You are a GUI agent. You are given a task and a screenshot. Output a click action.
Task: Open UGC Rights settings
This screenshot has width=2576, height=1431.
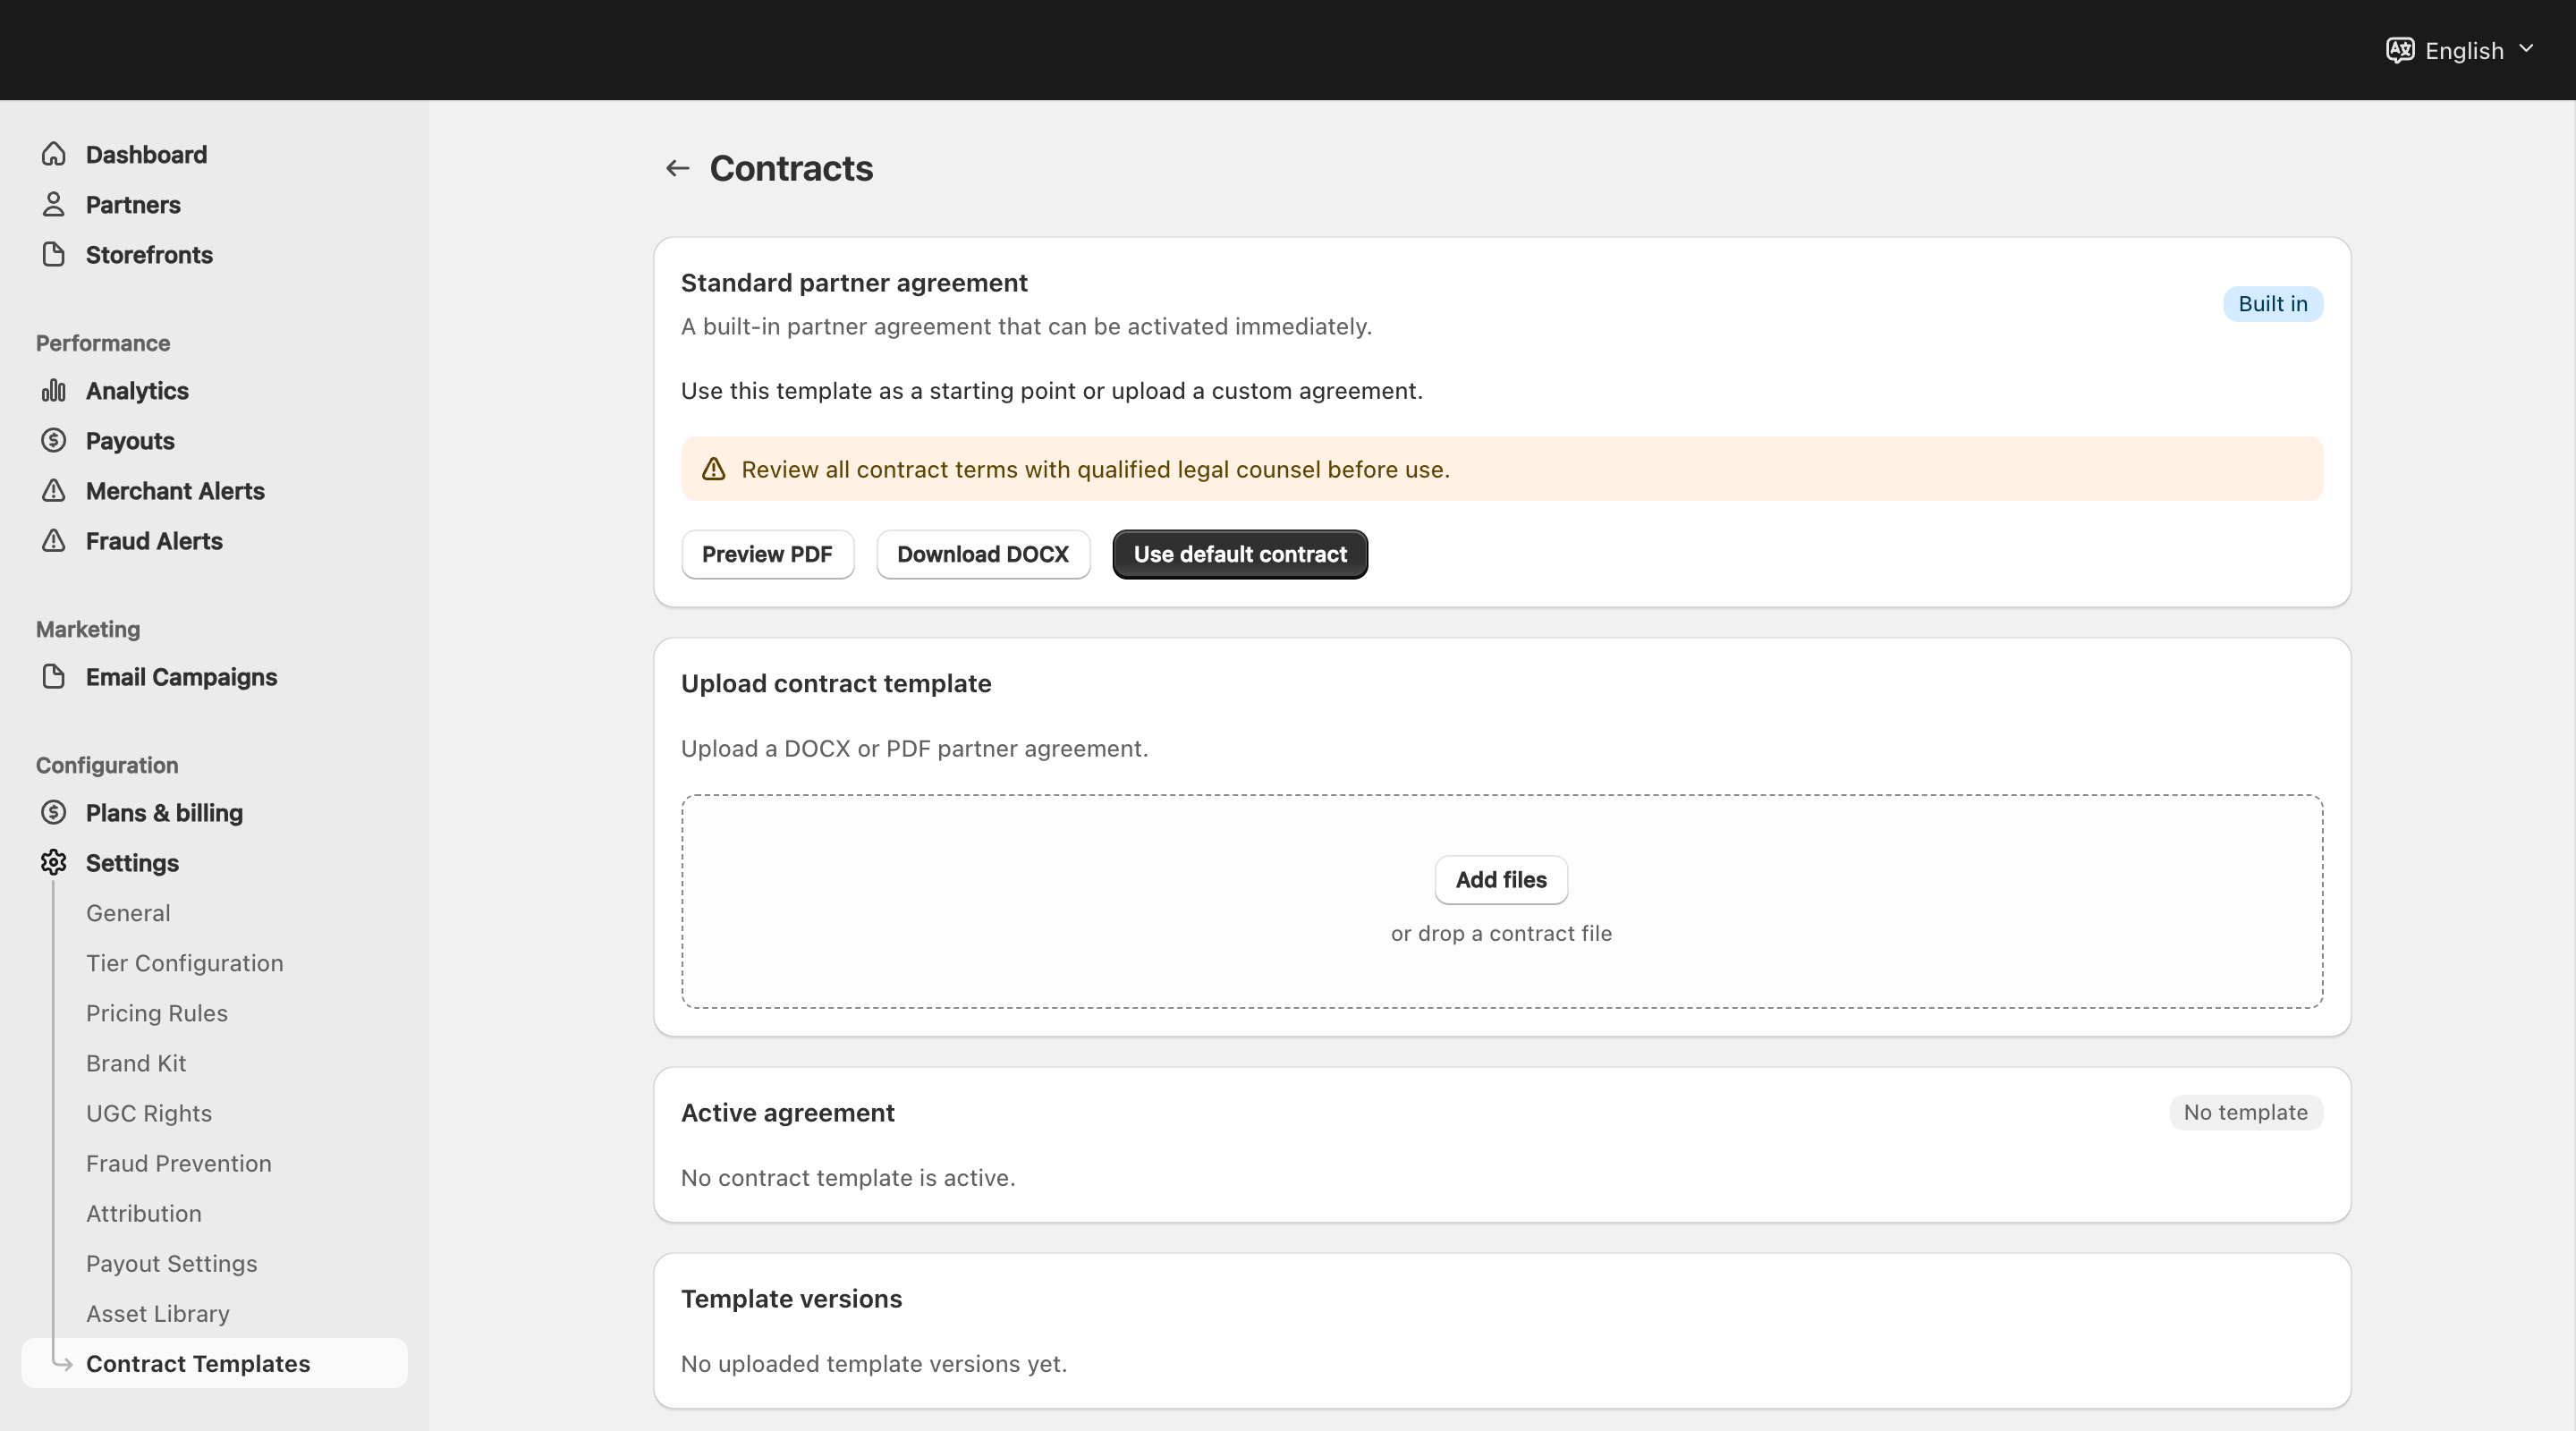pyautogui.click(x=149, y=1113)
